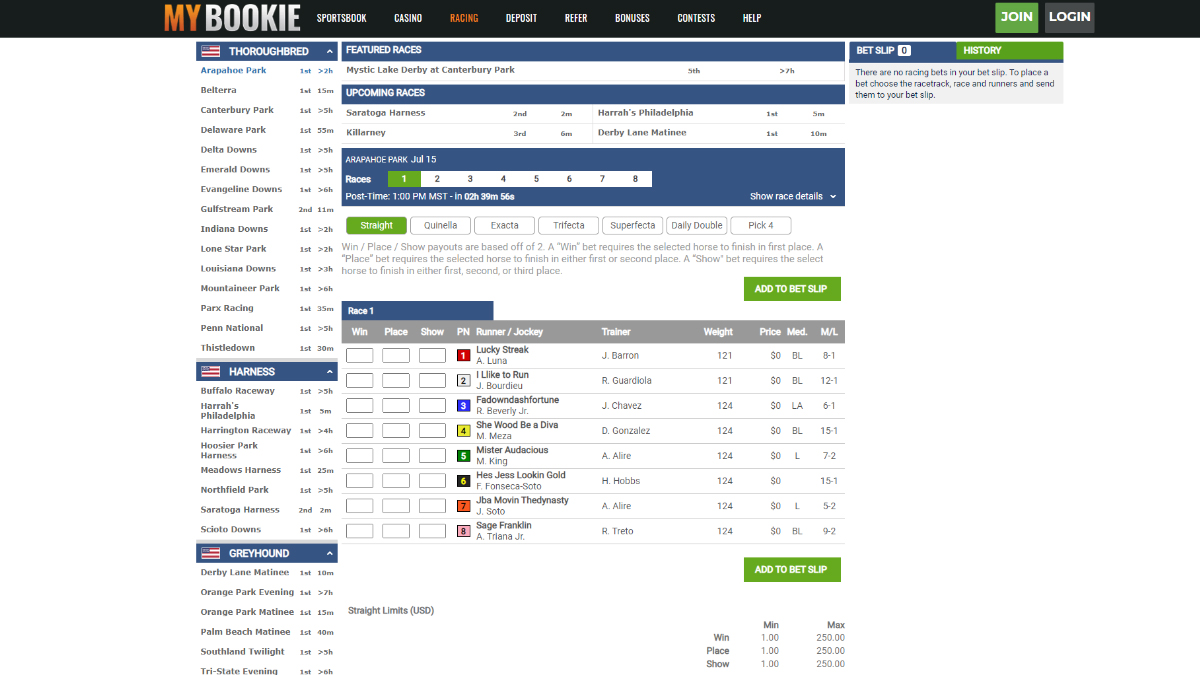This screenshot has width=1200, height=675.
Task: Open Southland Twilight greyhound track
Action: tap(243, 652)
